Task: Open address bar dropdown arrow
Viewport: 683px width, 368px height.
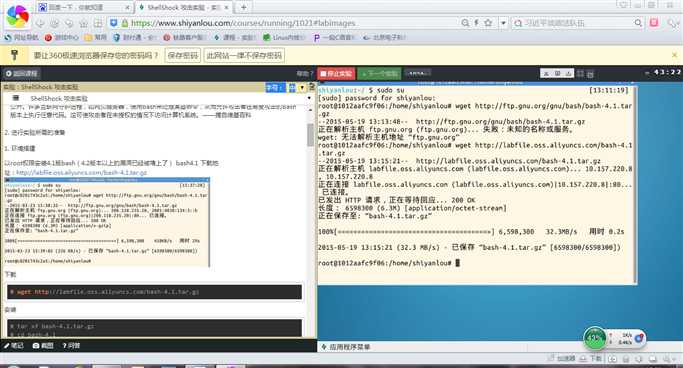Action: [504, 23]
